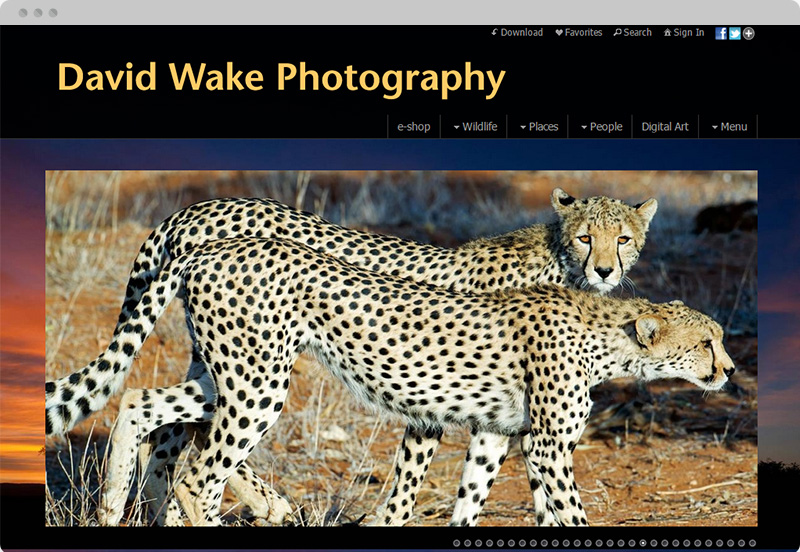
Task: Expand the Wildlife dropdown menu
Action: point(475,127)
